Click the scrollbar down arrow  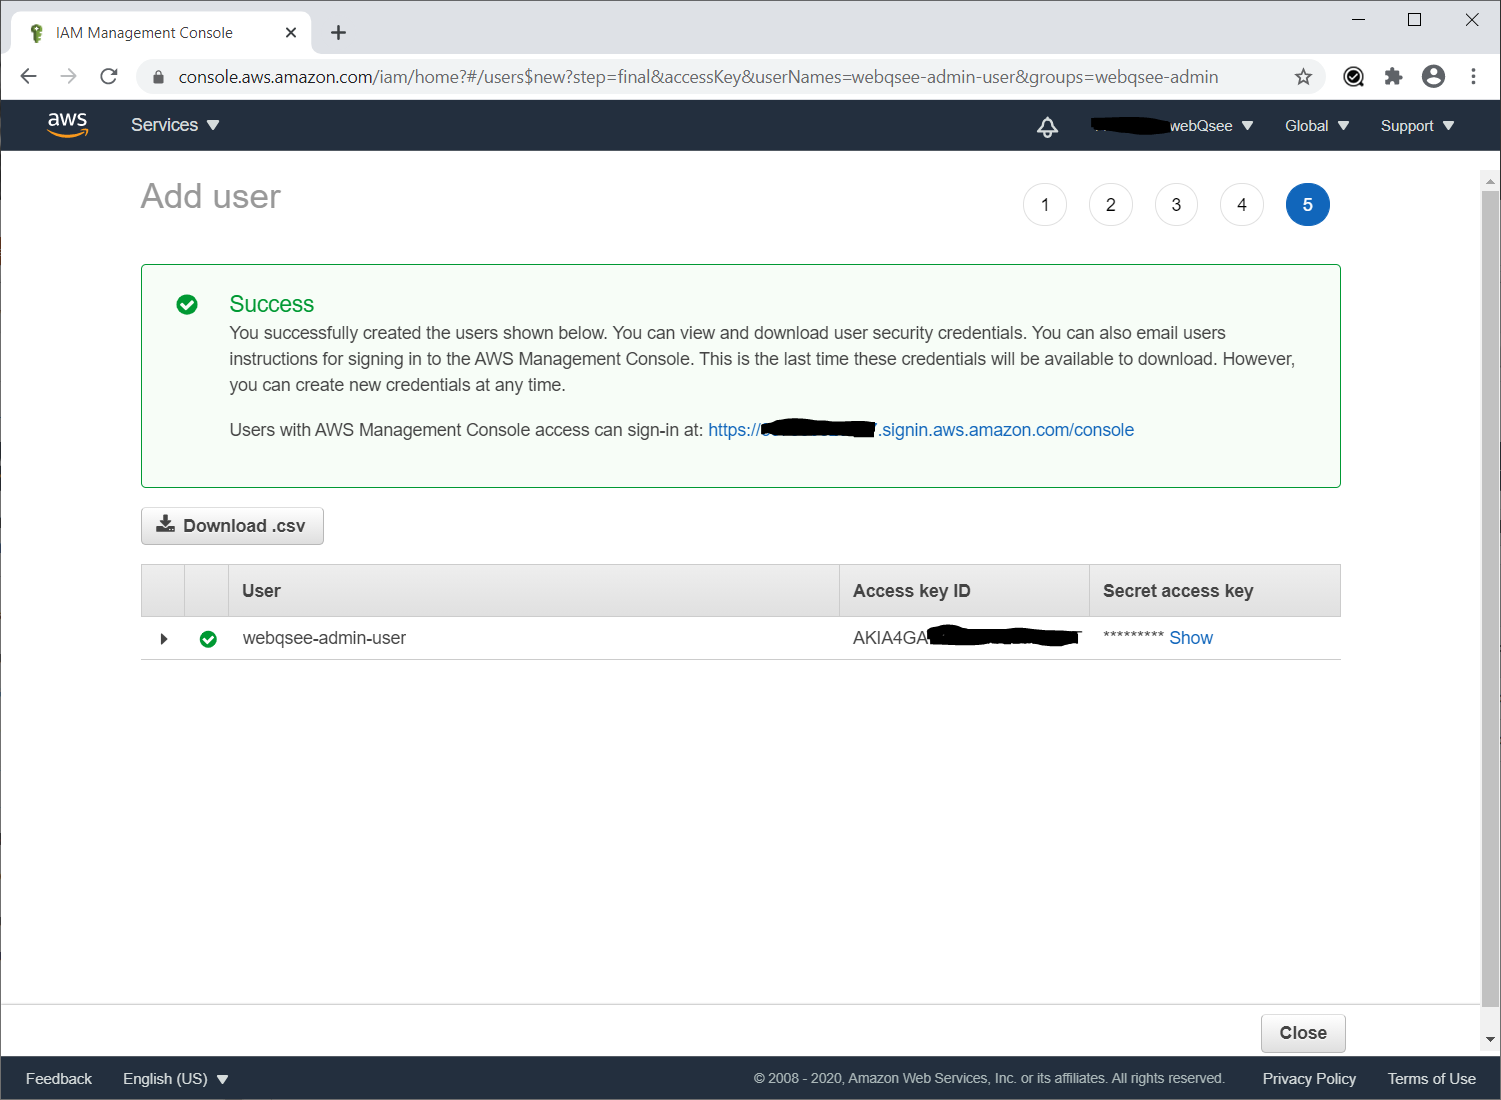[1490, 1040]
